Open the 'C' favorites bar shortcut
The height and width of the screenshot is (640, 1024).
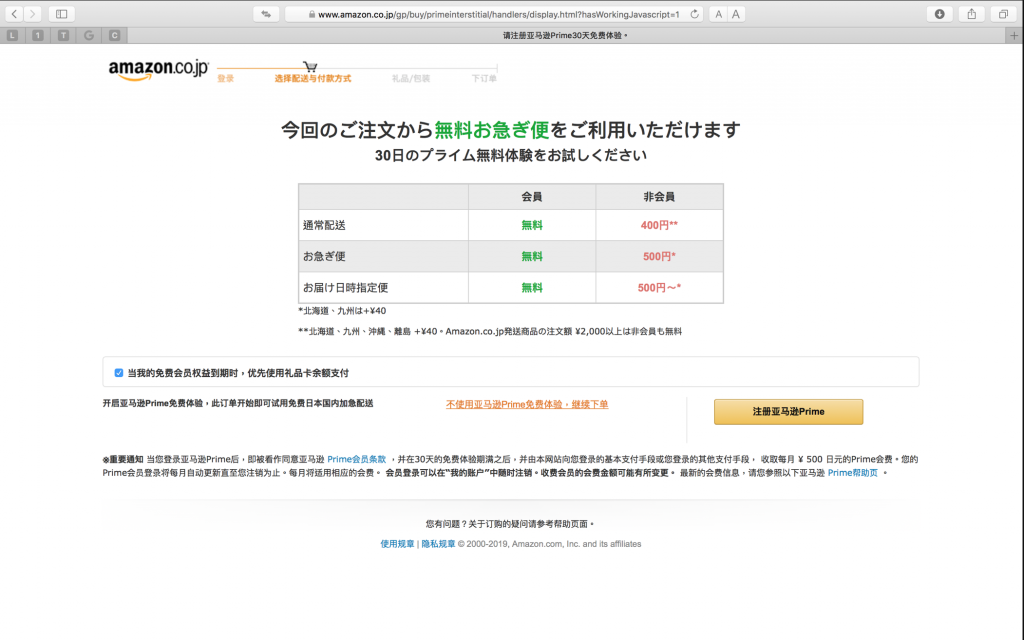pyautogui.click(x=114, y=35)
